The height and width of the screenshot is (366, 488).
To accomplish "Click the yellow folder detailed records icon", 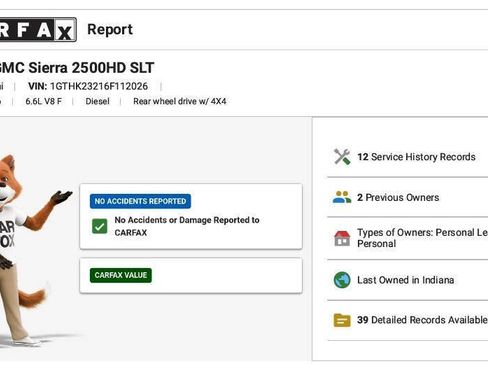I will click(342, 320).
